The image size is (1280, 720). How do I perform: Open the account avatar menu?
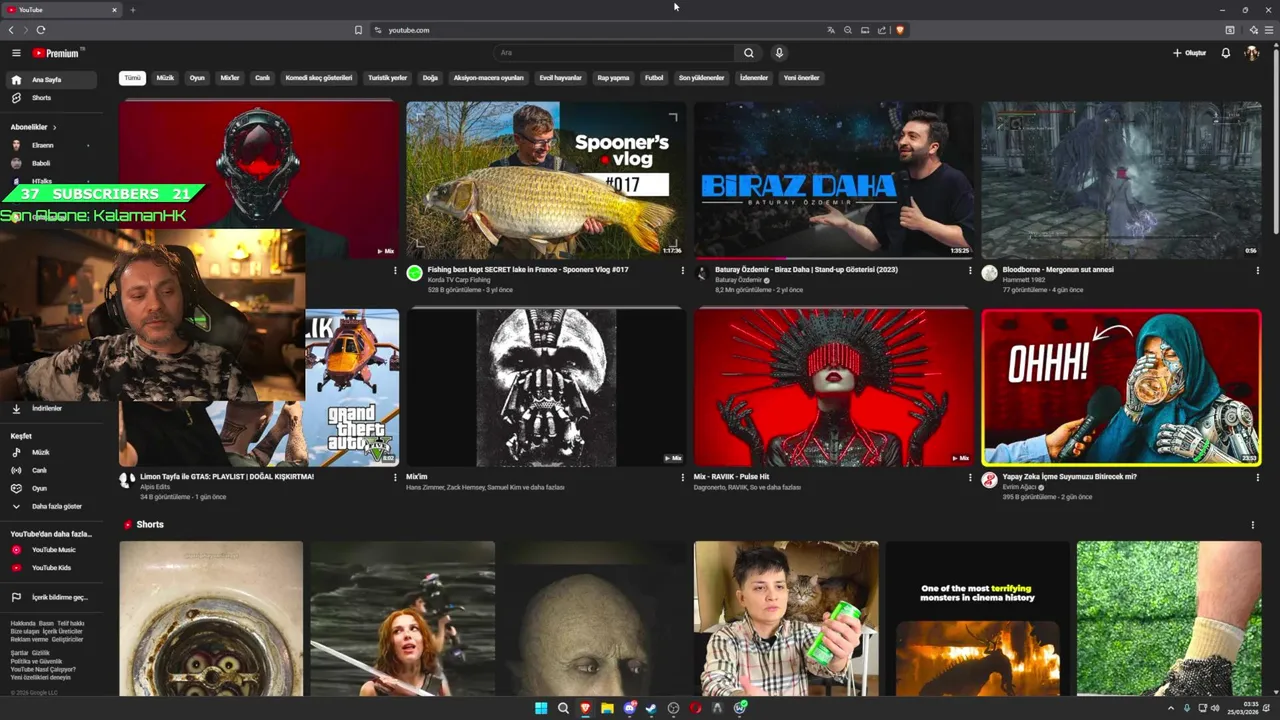click(1251, 53)
